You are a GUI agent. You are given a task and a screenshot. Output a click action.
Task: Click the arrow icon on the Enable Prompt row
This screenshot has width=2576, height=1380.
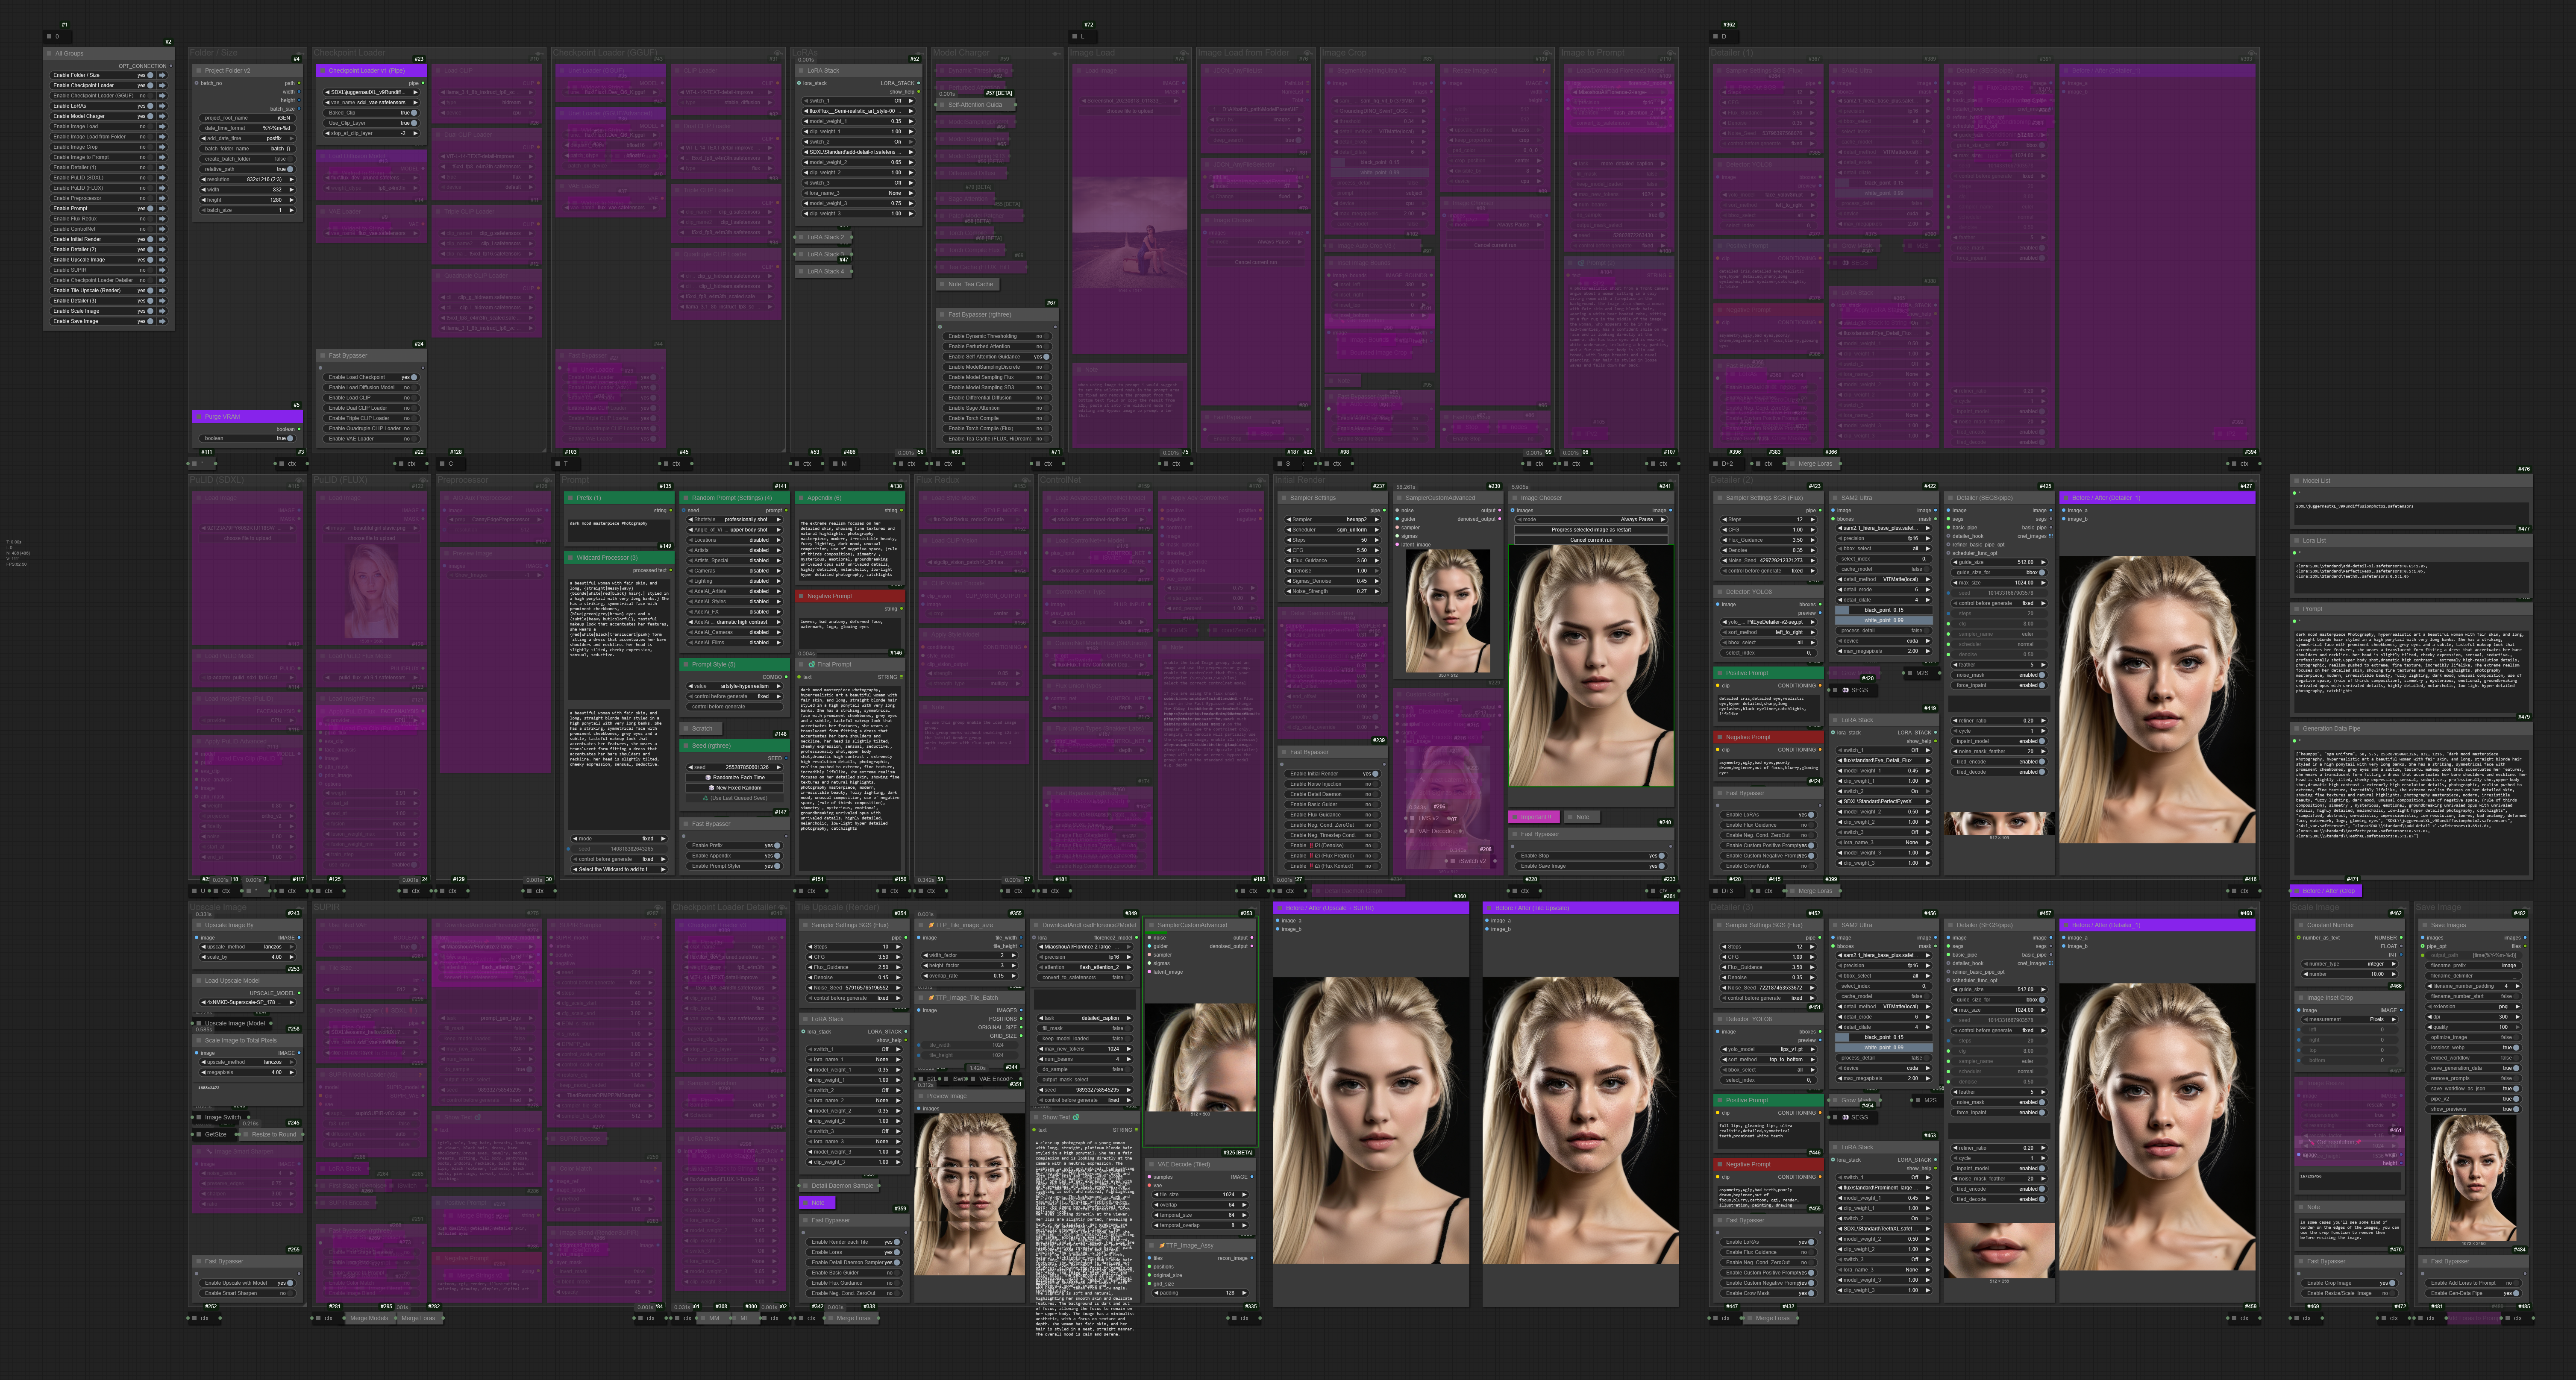point(161,208)
